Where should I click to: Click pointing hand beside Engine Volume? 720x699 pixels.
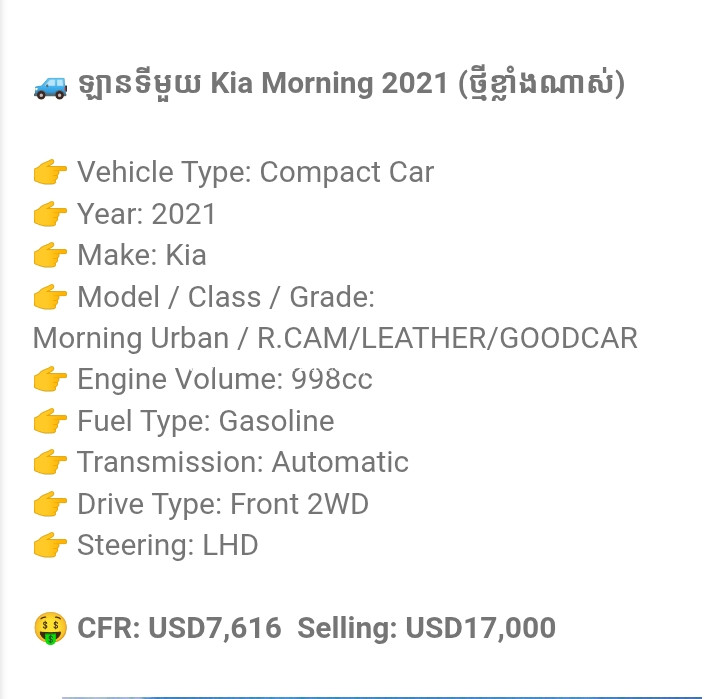tap(51, 379)
